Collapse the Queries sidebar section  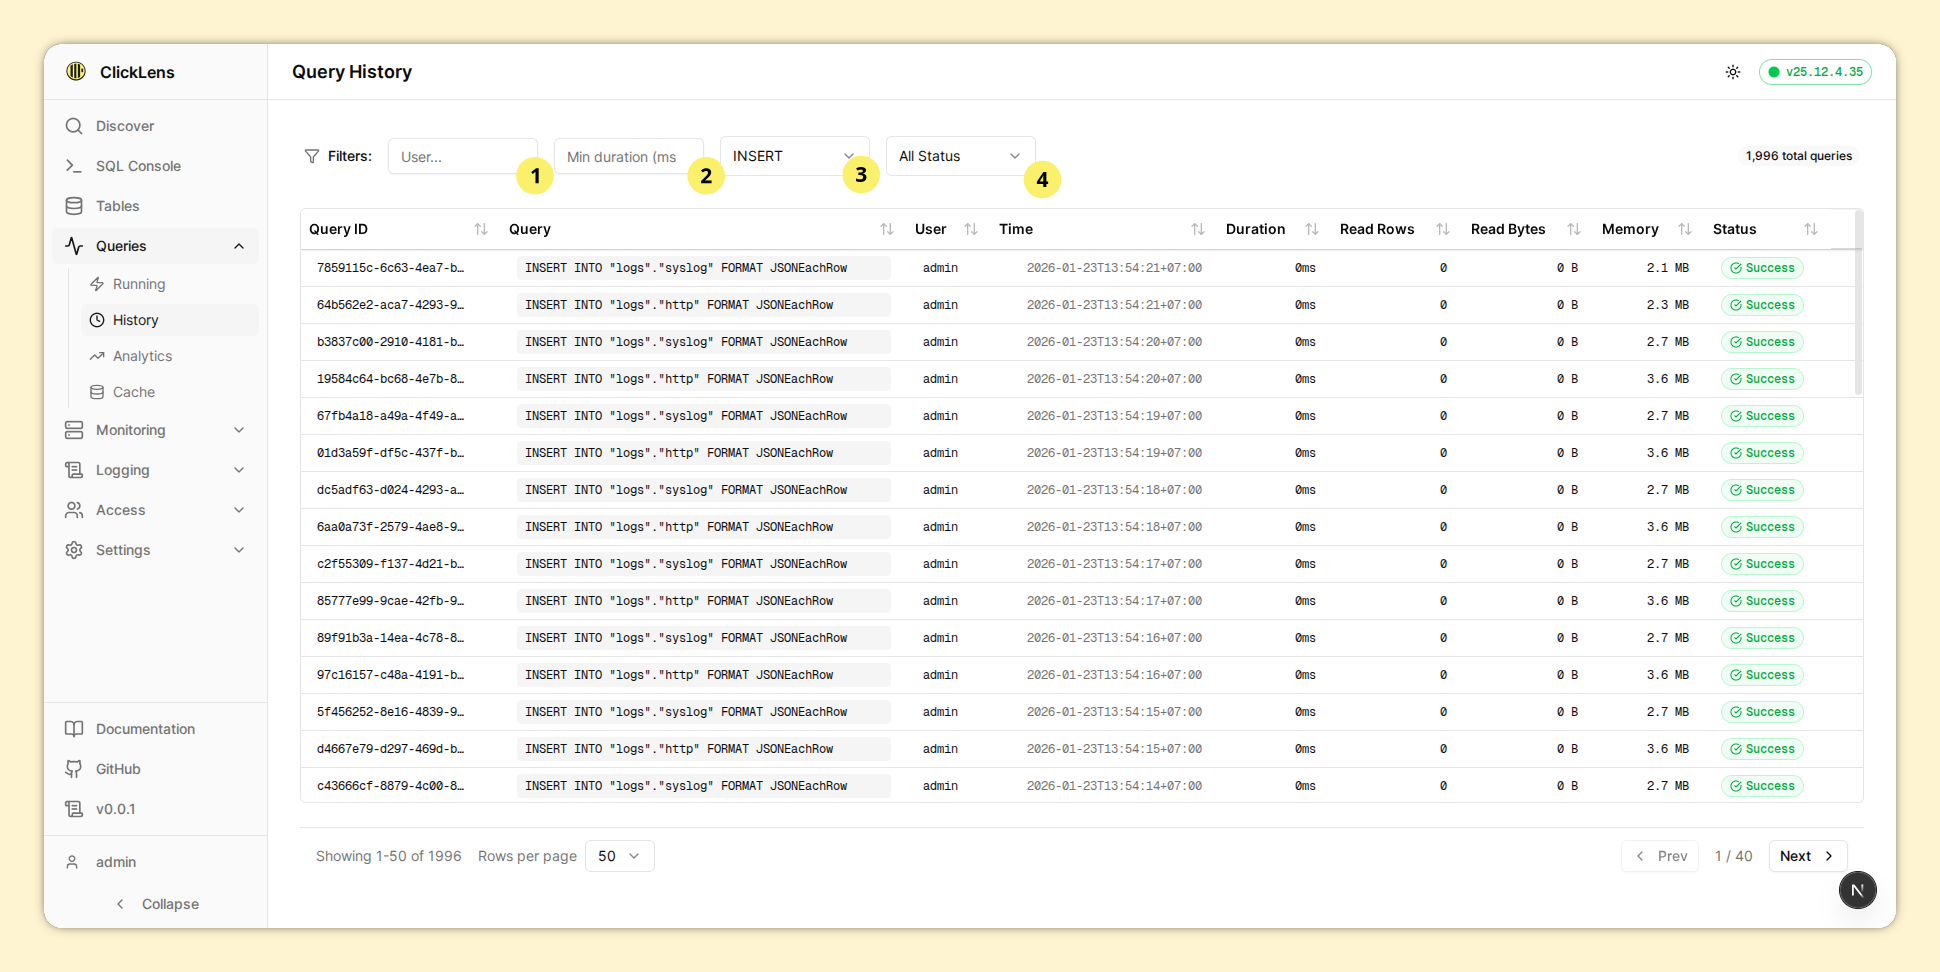point(239,246)
